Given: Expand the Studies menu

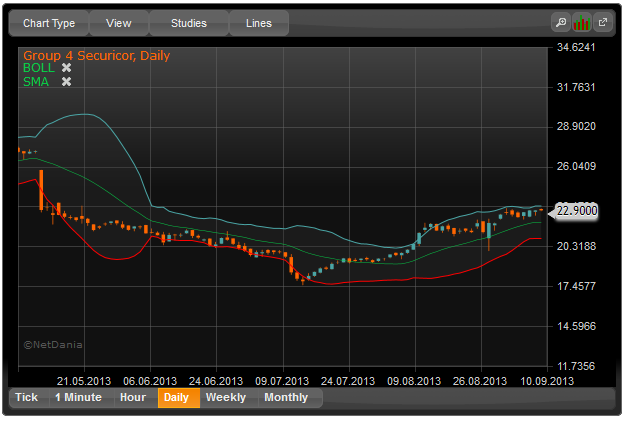Looking at the screenshot, I should click(x=189, y=23).
